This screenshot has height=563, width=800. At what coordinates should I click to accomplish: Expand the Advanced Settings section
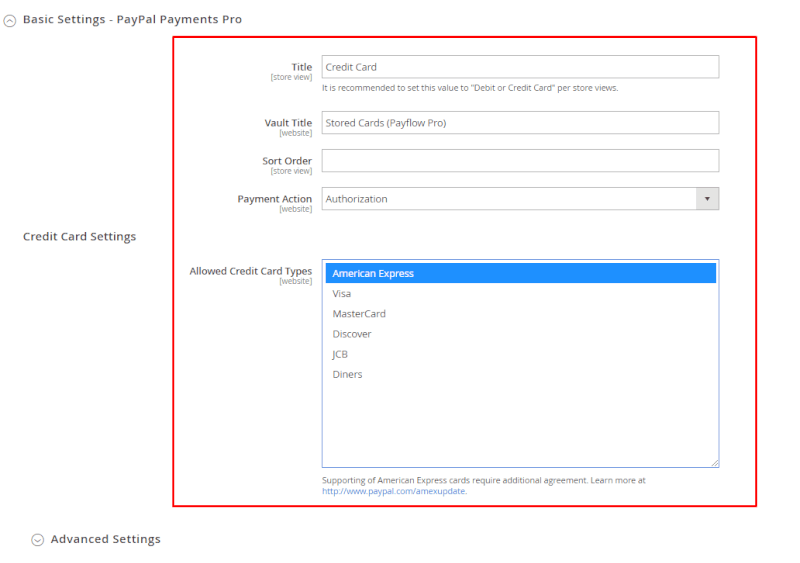[x=37, y=540]
